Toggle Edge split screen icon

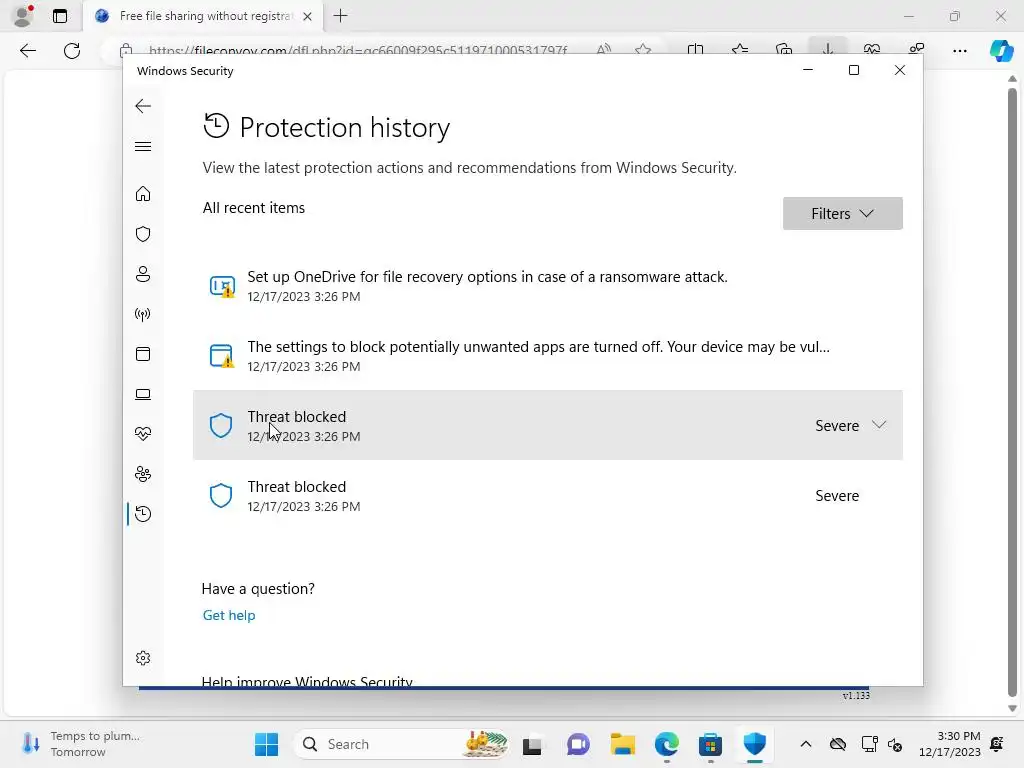[696, 50]
